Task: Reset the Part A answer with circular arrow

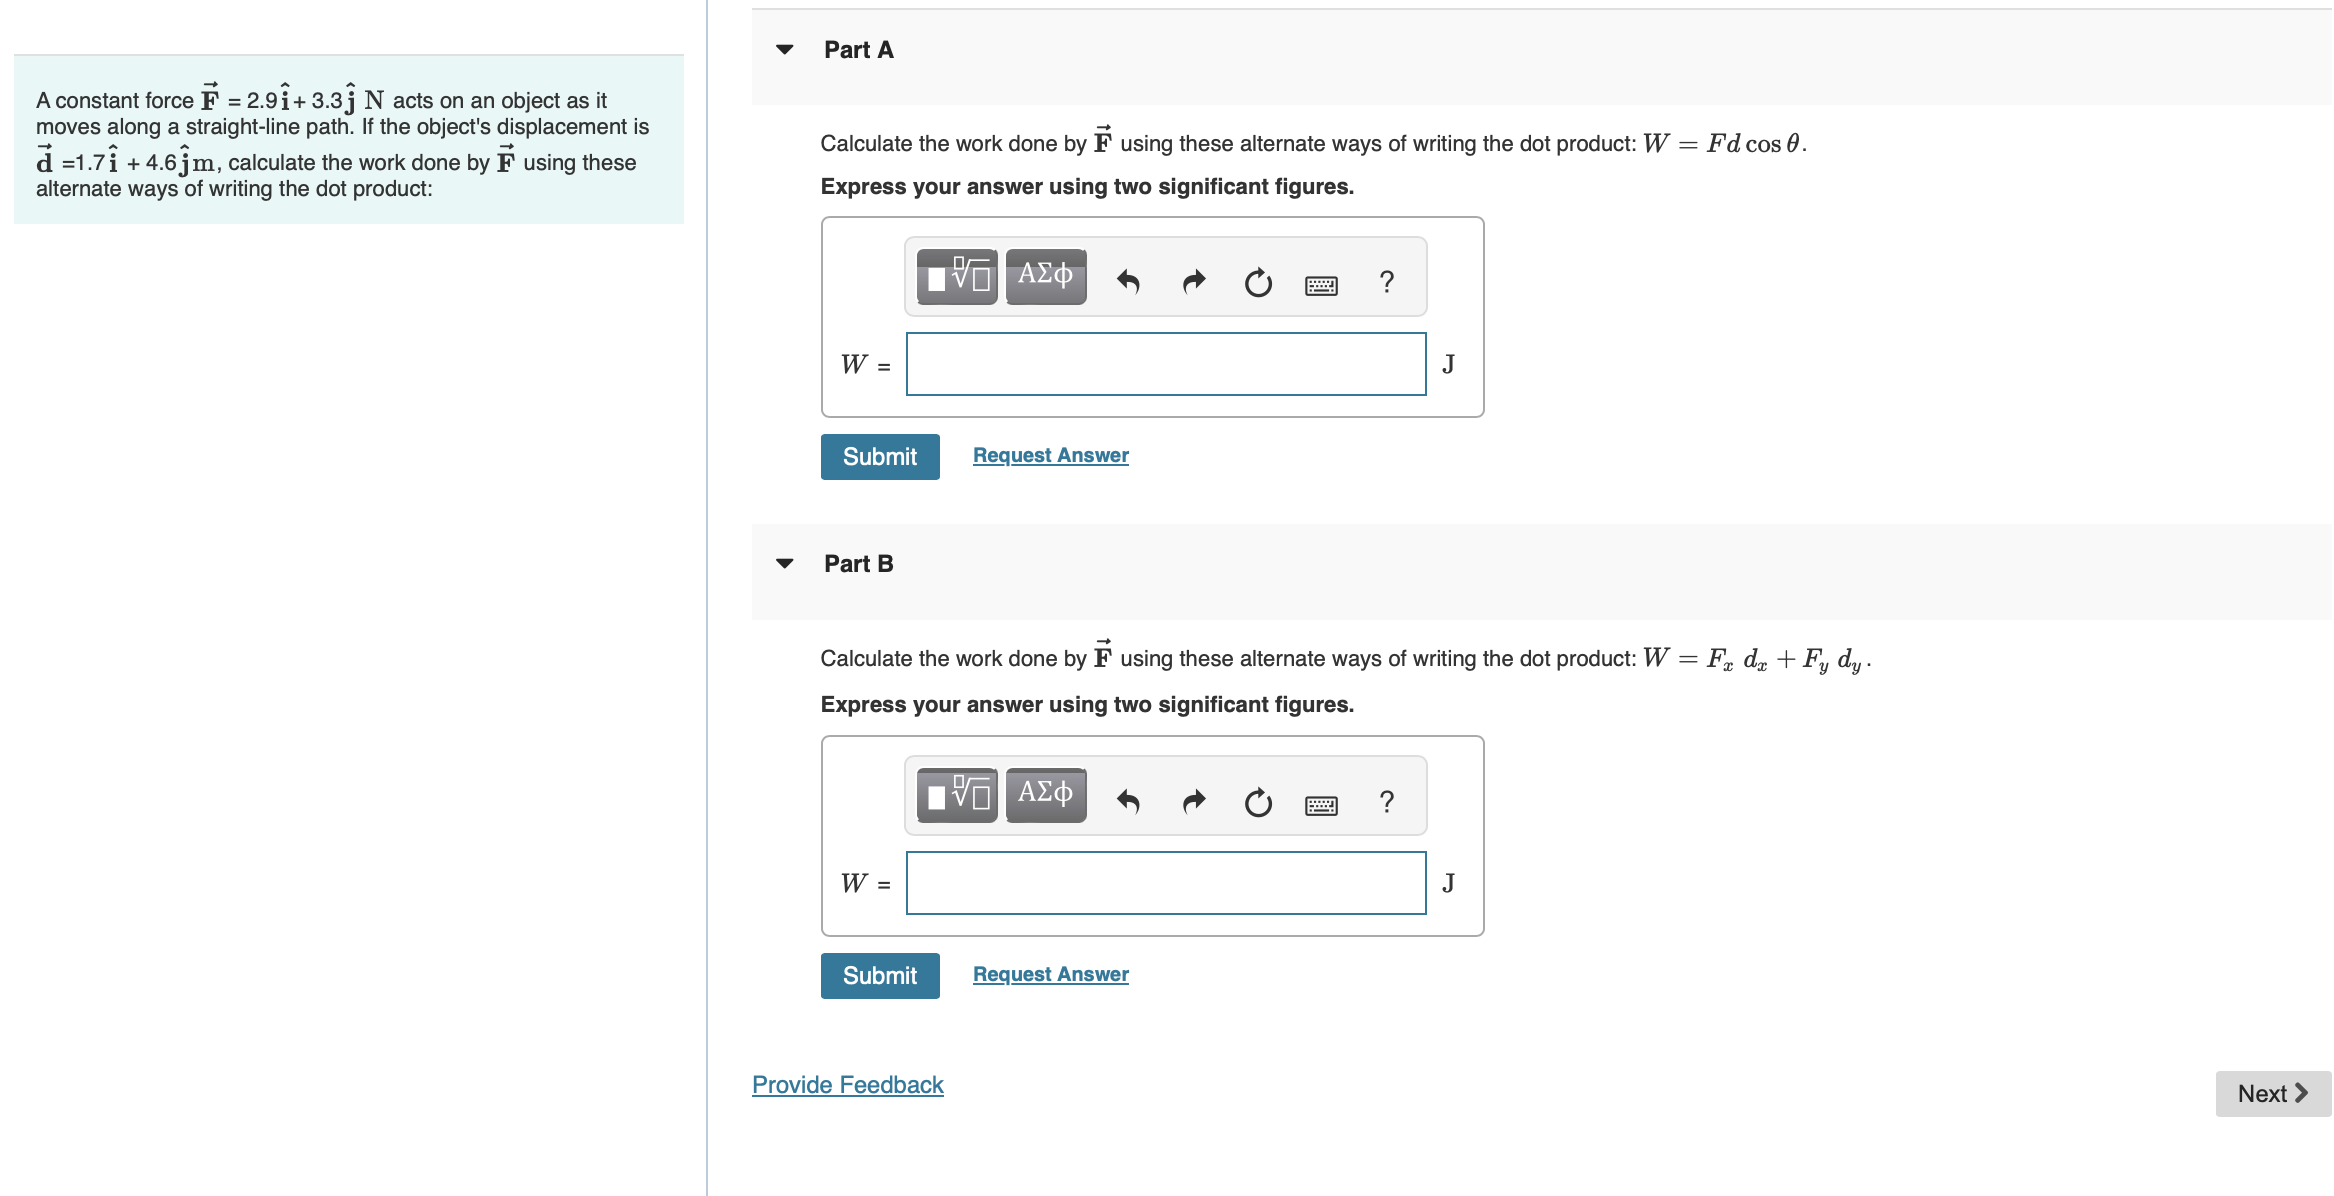Action: (x=1257, y=283)
